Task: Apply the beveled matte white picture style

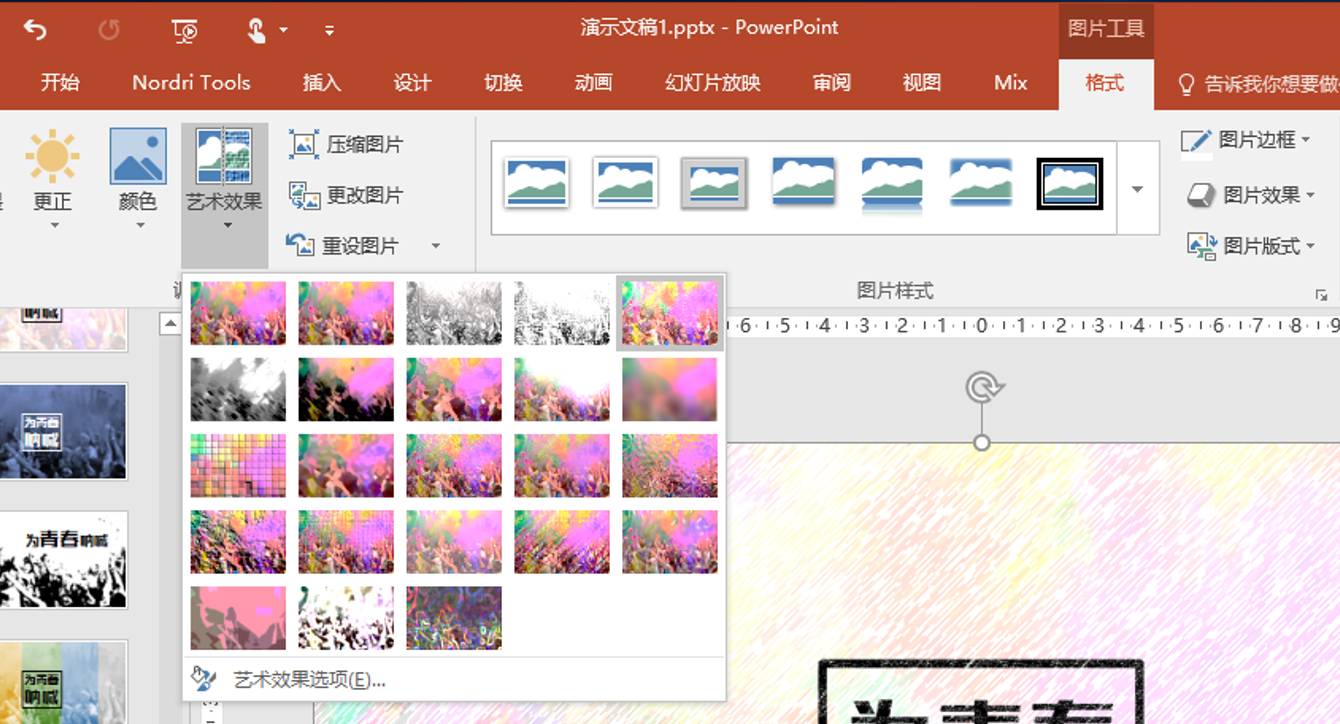Action: click(x=625, y=183)
